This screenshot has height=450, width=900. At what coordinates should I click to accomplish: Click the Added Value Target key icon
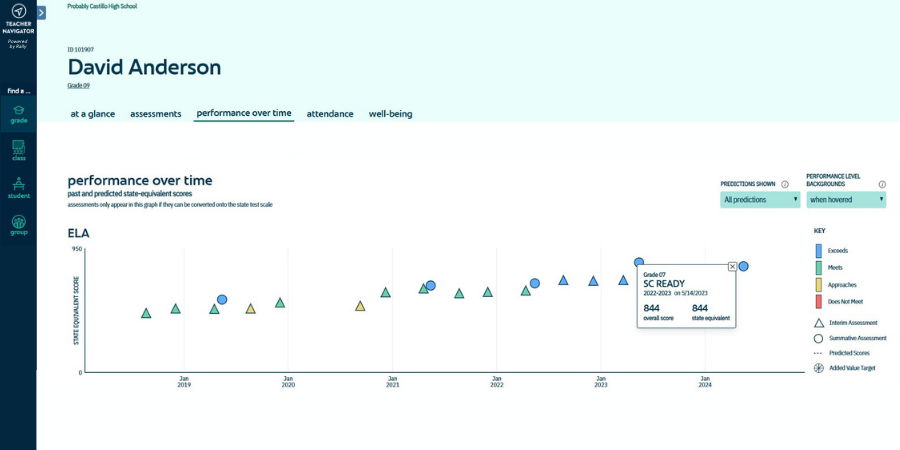(x=819, y=368)
